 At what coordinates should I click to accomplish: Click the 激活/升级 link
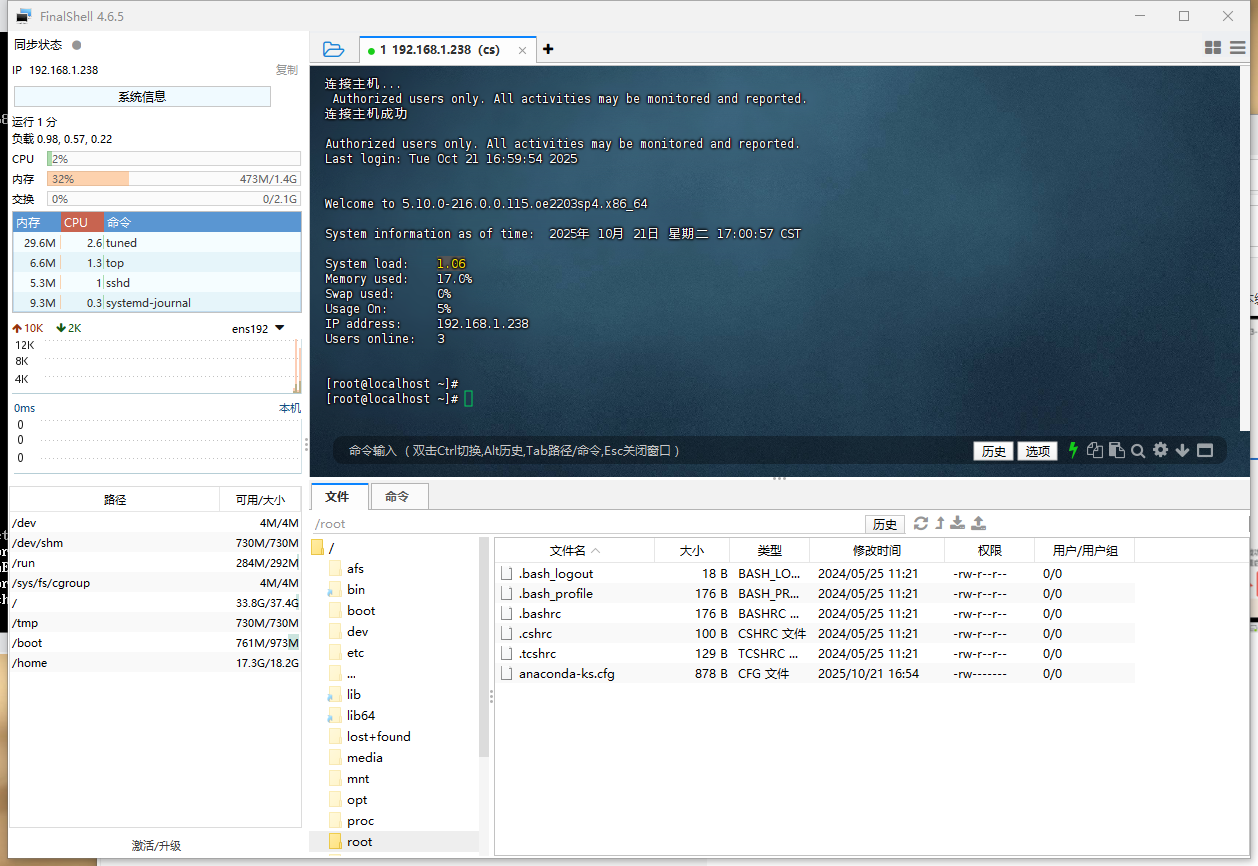tap(156, 846)
